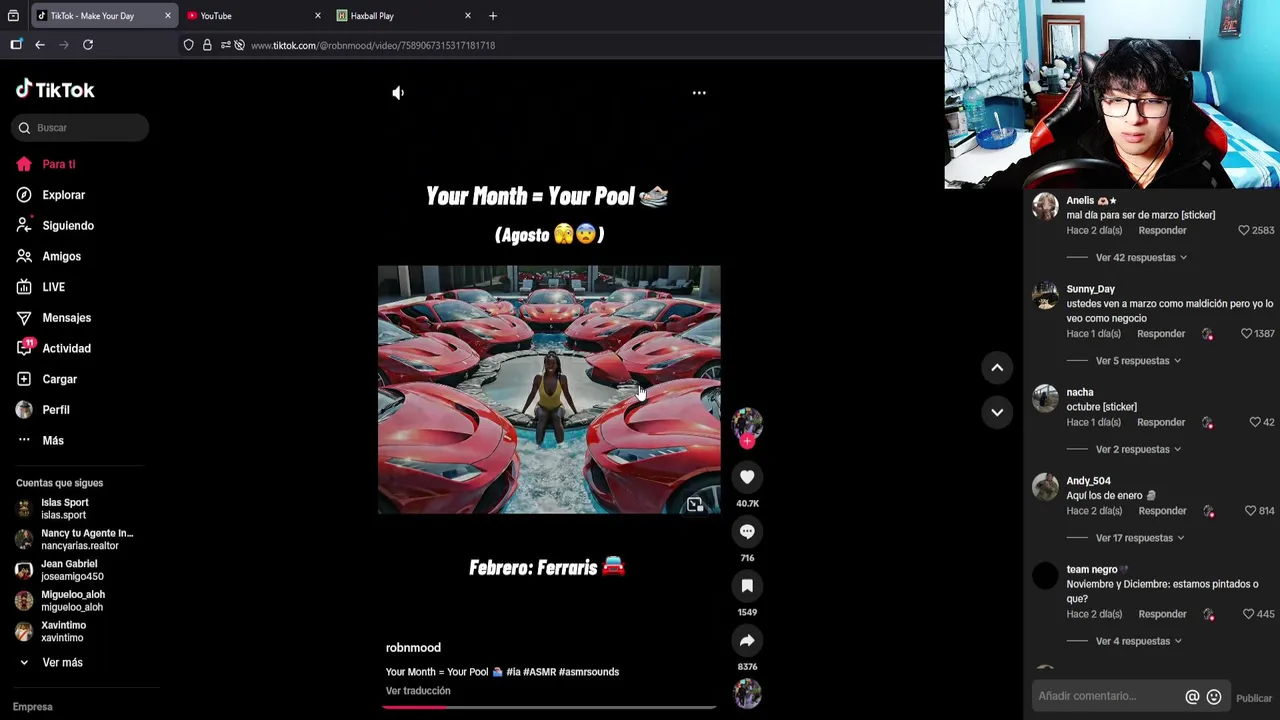
Task: Expand Ver 42 respuestas
Action: click(1141, 258)
